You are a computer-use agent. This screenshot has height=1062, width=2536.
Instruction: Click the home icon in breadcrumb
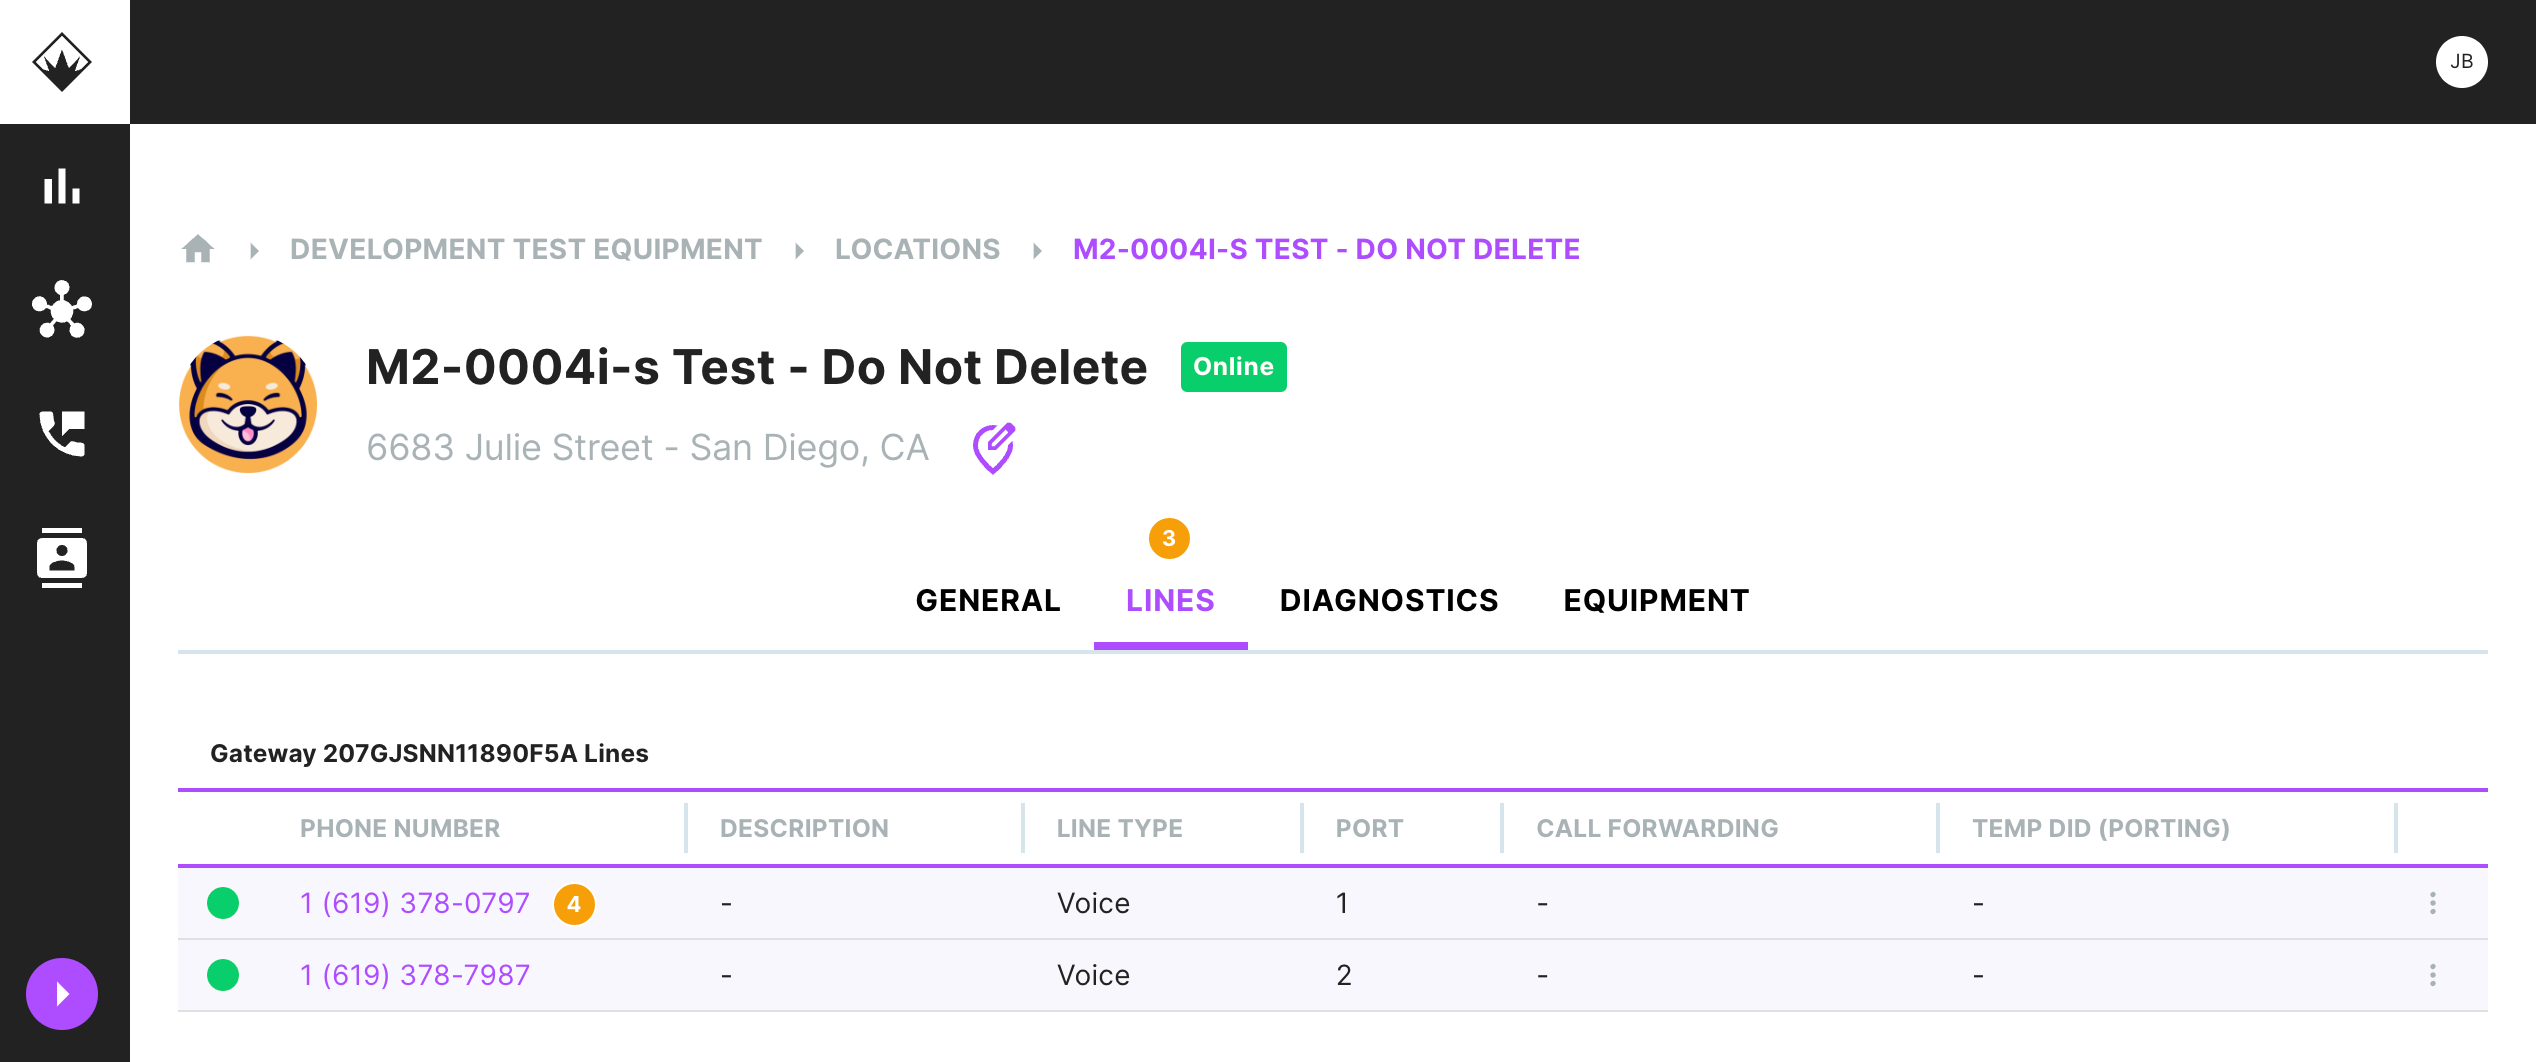click(x=198, y=249)
